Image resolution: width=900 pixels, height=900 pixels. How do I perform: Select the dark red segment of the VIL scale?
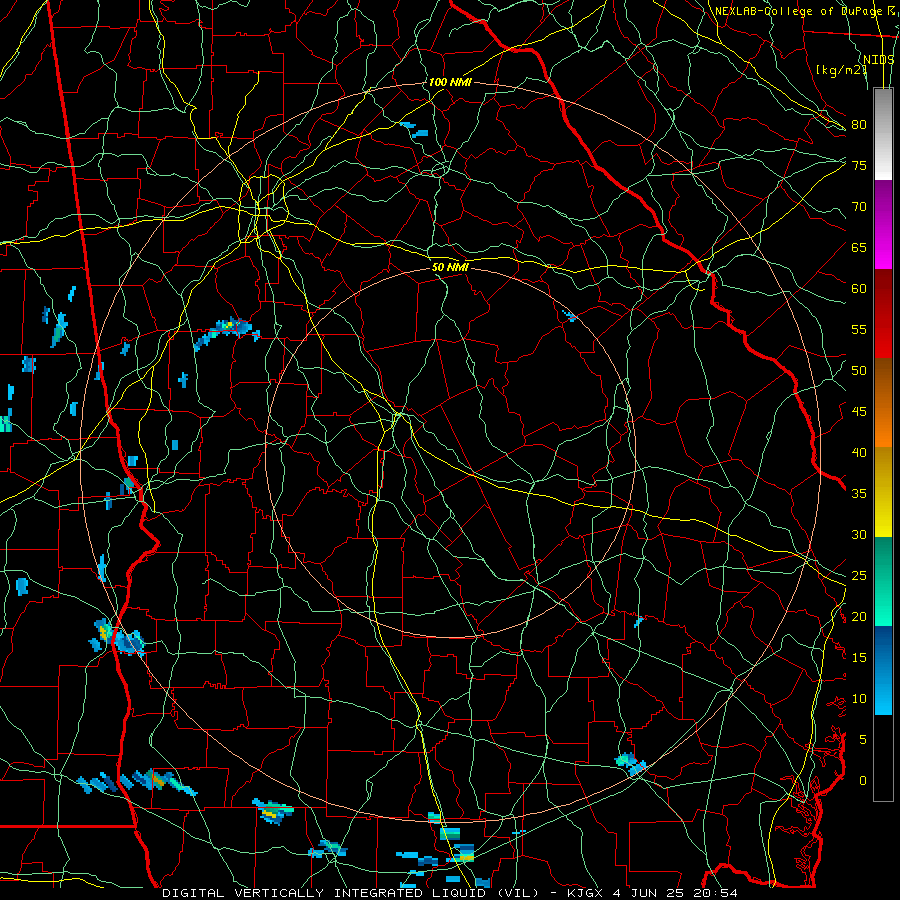tap(883, 314)
